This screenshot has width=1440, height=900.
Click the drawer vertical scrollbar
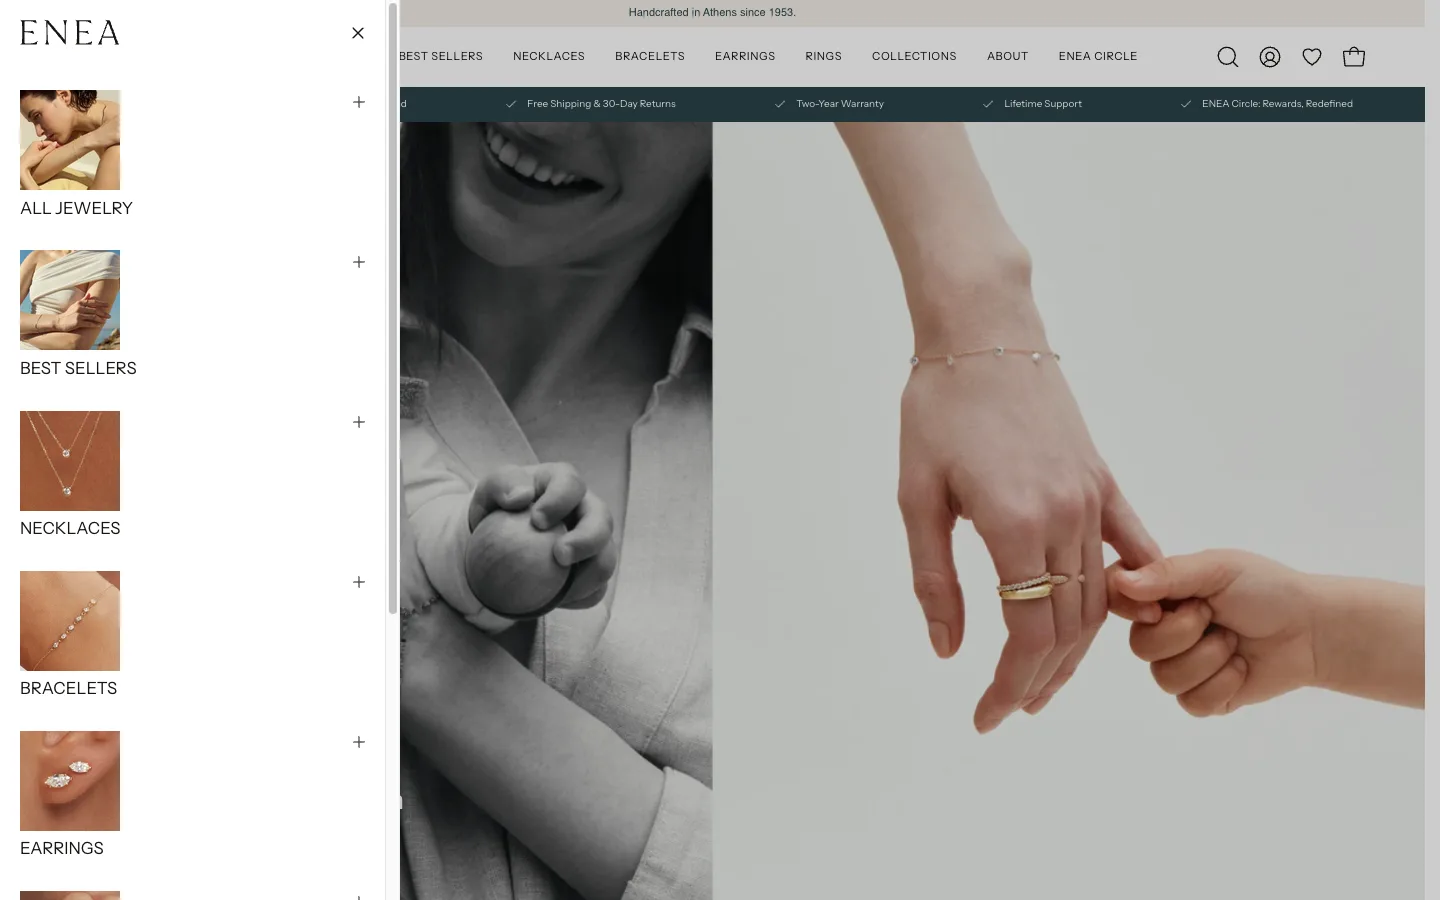pos(392,308)
